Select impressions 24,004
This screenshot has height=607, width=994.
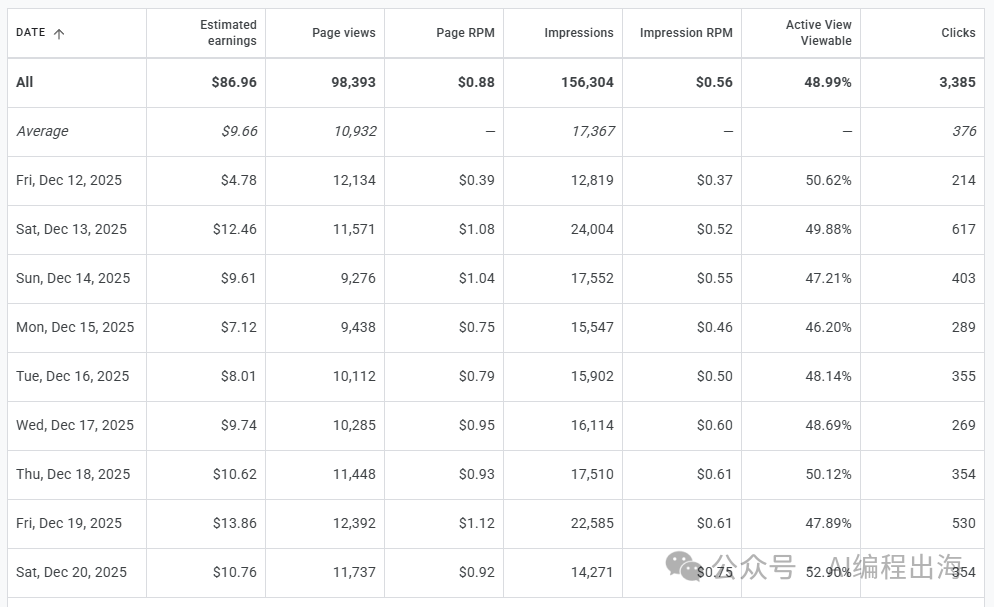pyautogui.click(x=592, y=229)
